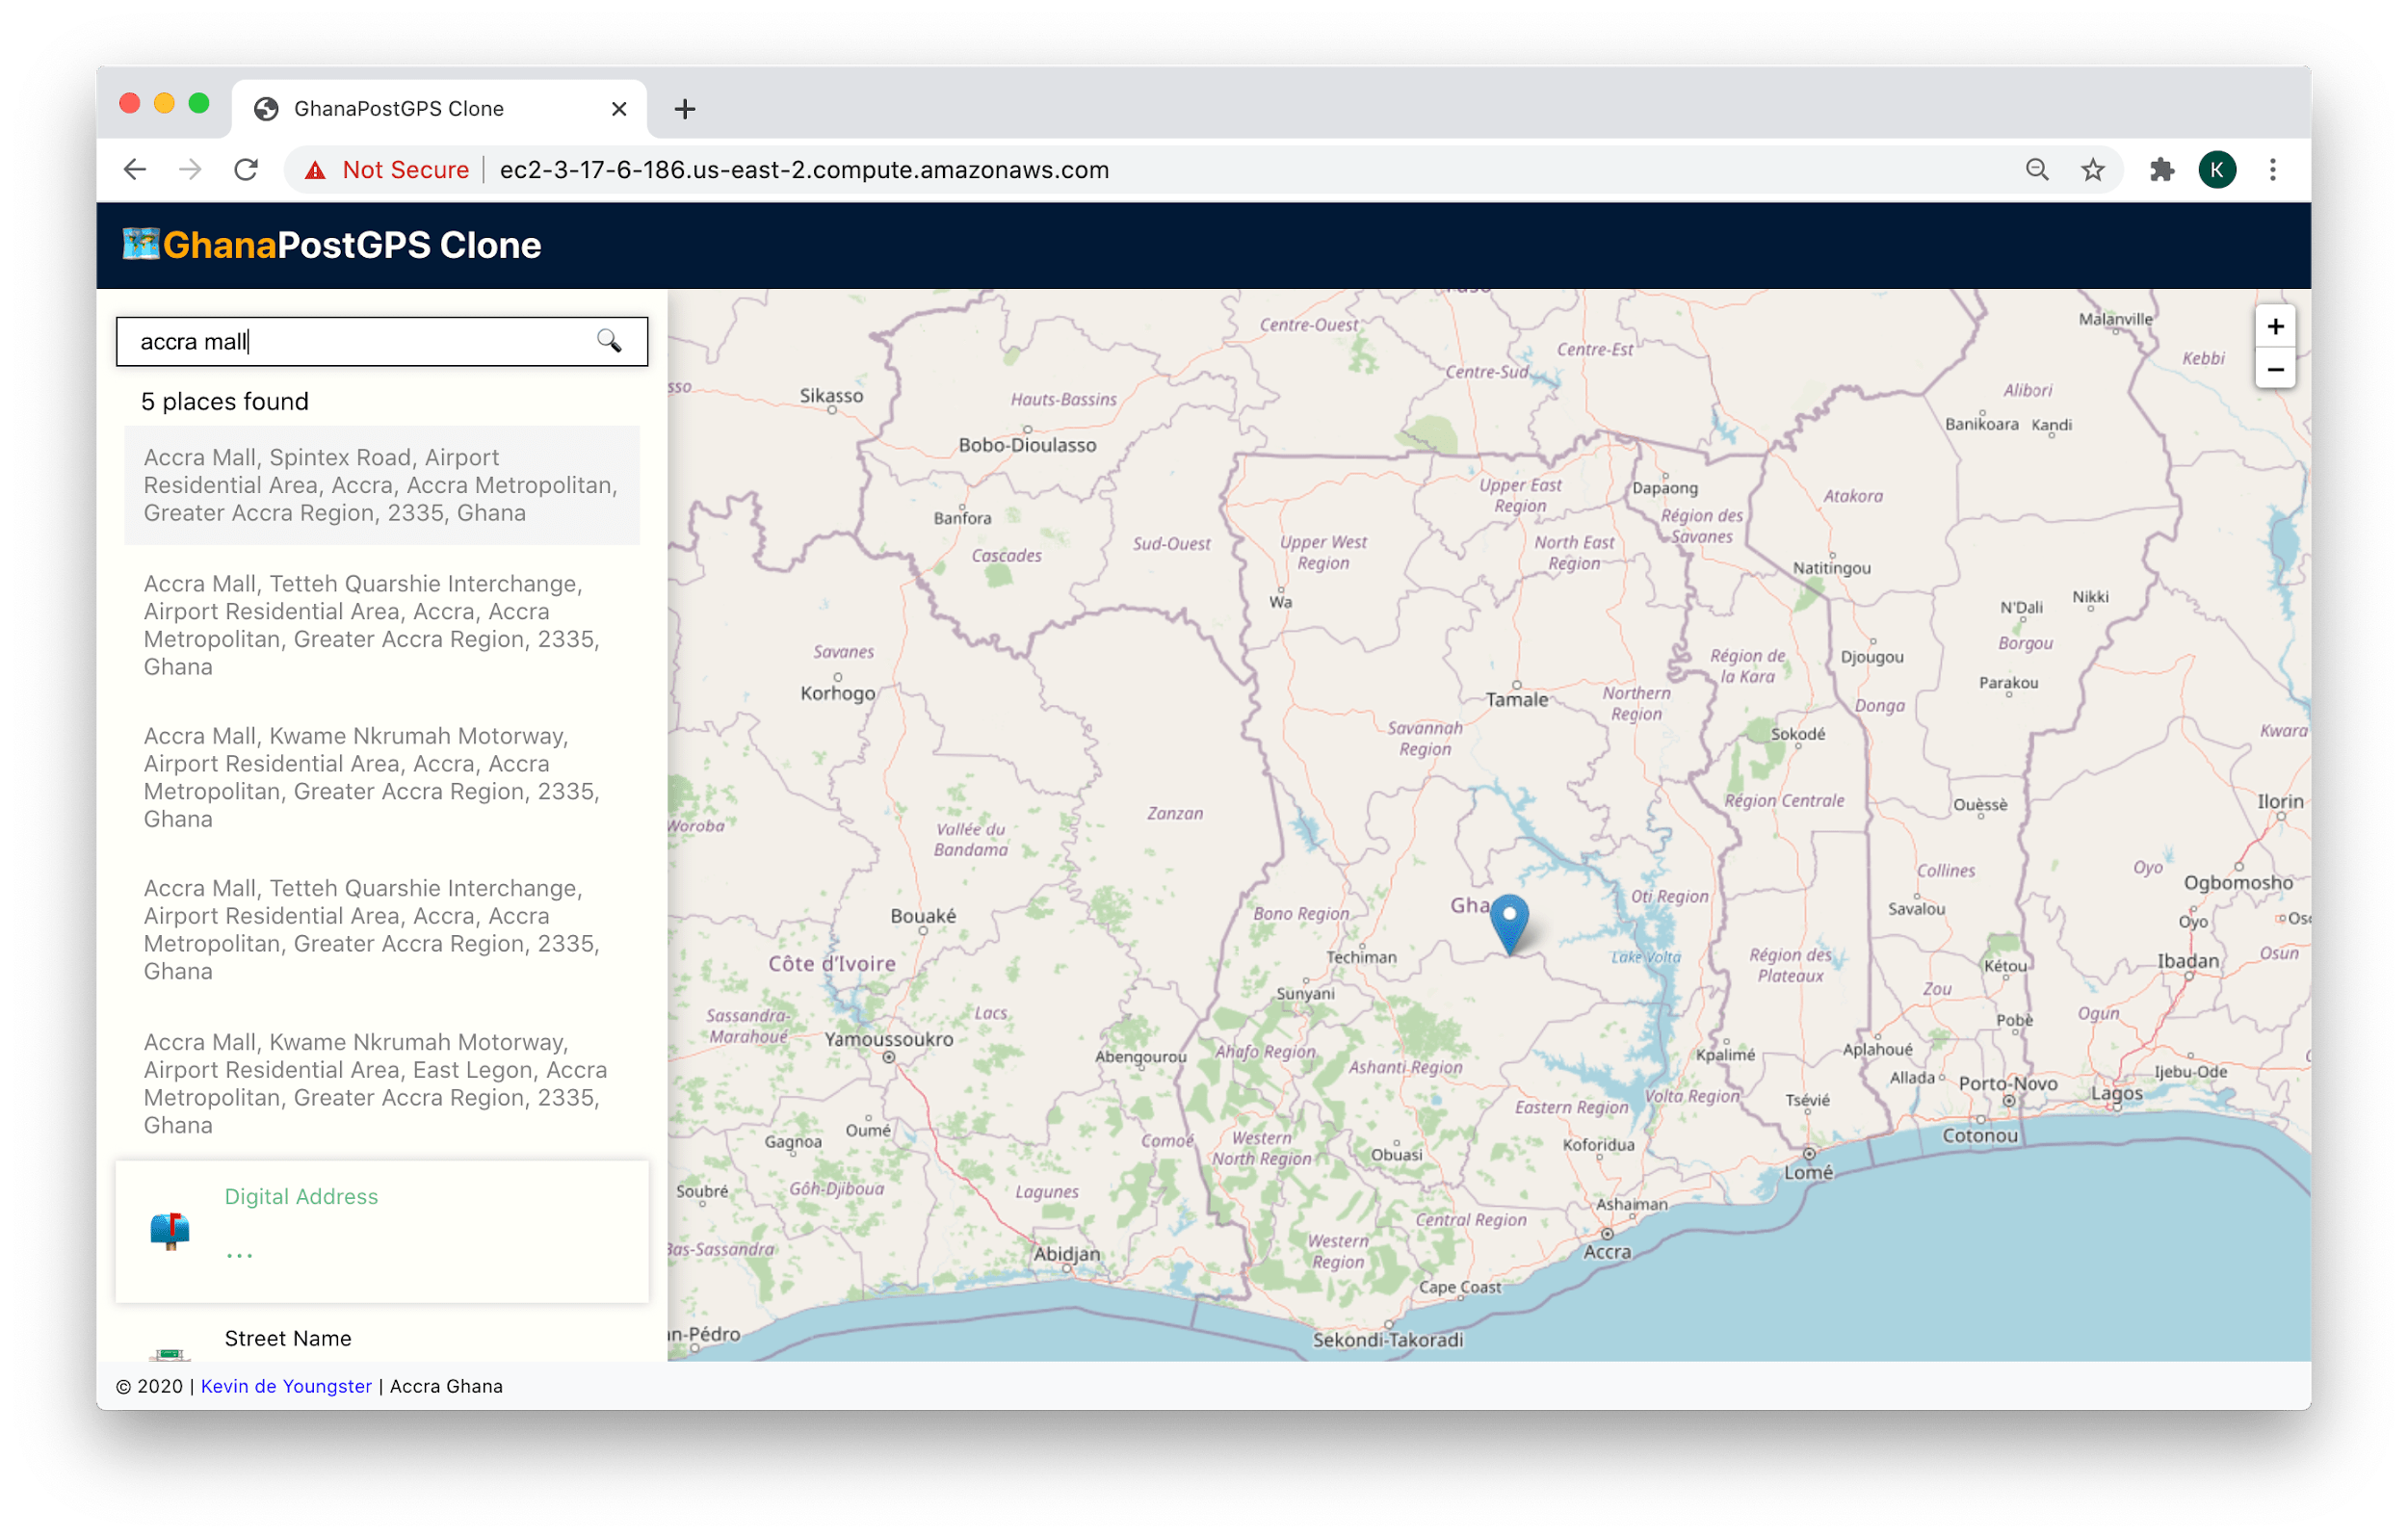Image resolution: width=2408 pixels, height=1538 pixels.
Task: Click the Street Name label
Action: click(x=288, y=1337)
